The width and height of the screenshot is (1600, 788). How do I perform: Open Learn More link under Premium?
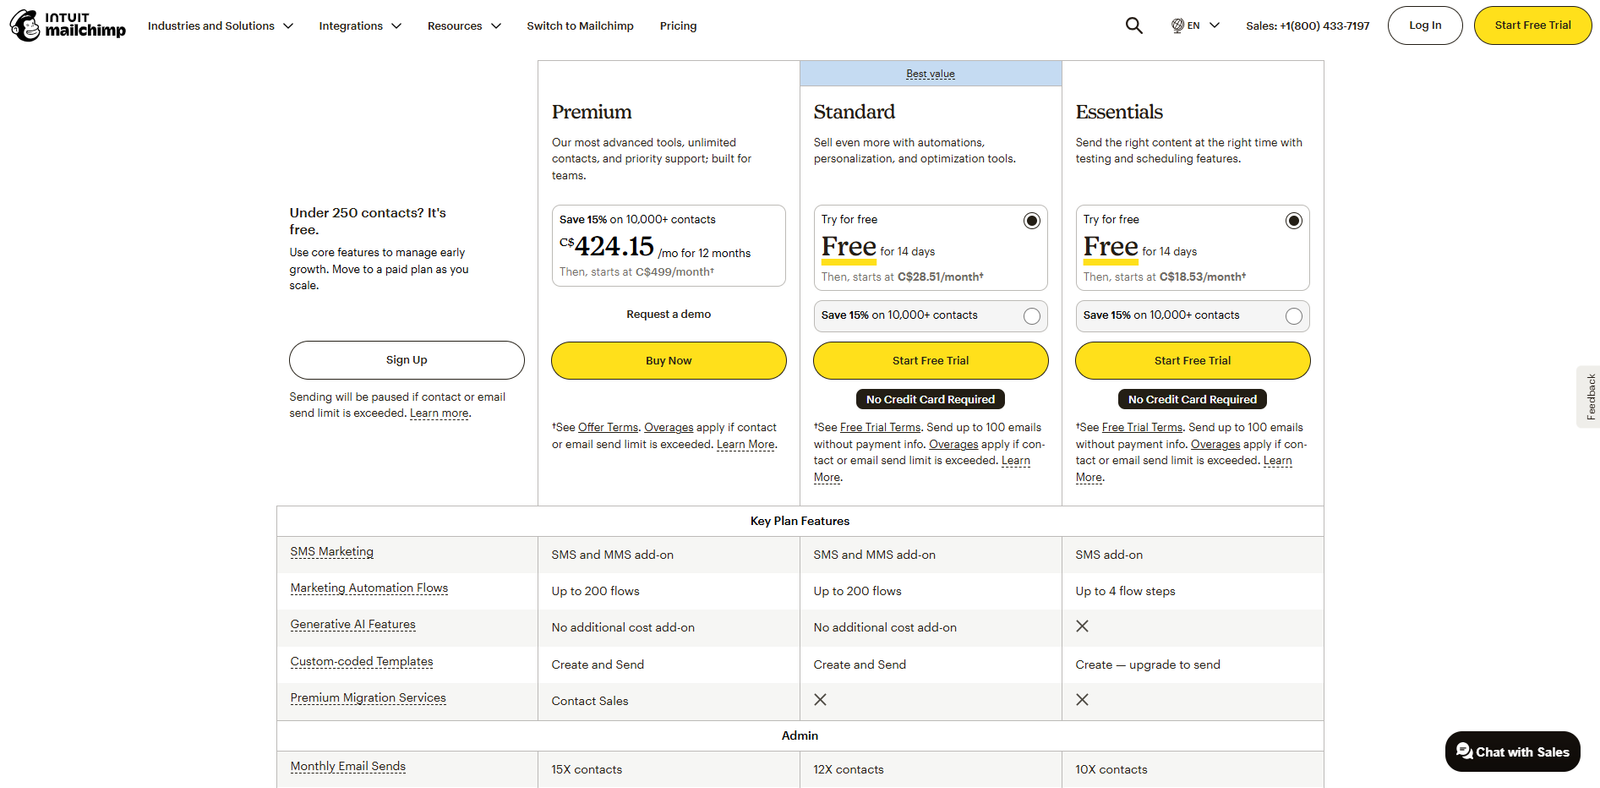point(746,444)
